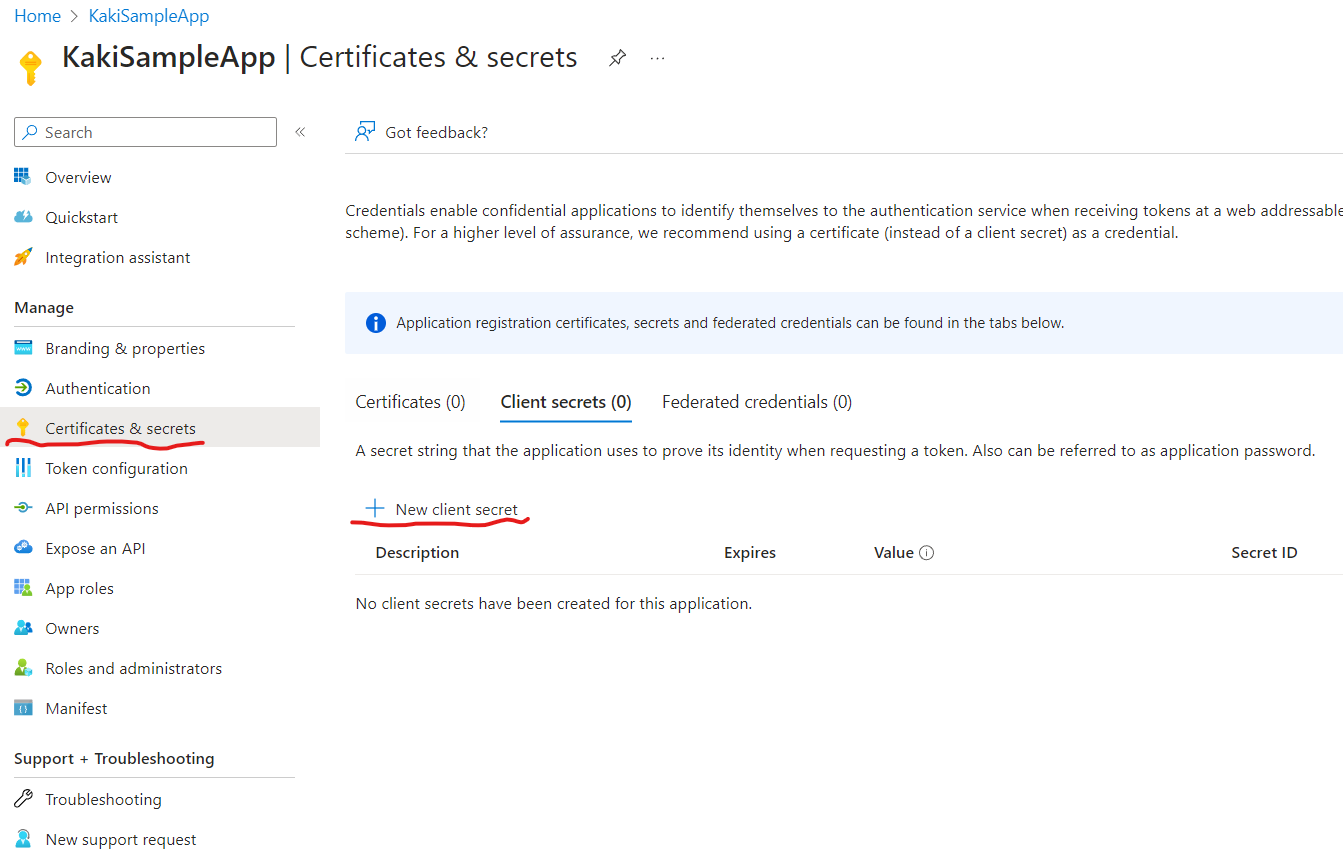This screenshot has width=1343, height=864.
Task: Click the API permissions icon
Action: pyautogui.click(x=23, y=508)
